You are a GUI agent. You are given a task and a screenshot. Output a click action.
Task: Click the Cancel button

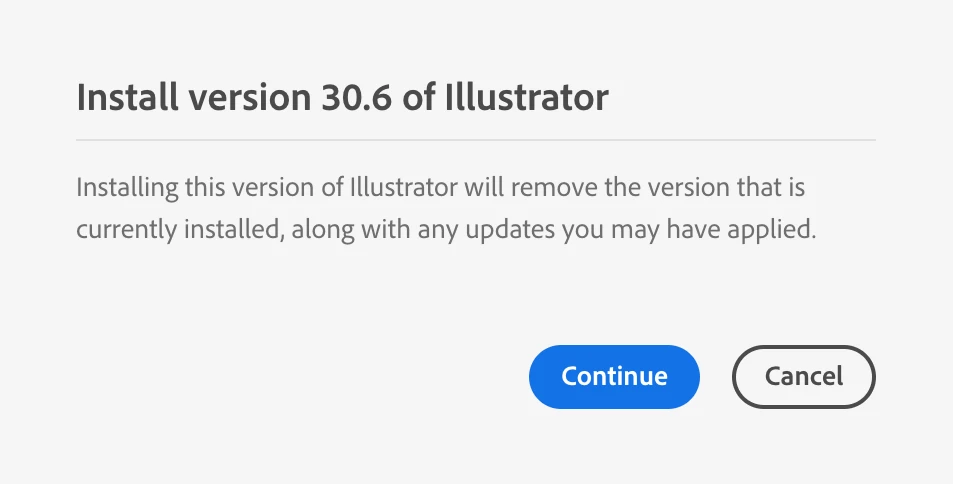(x=803, y=376)
